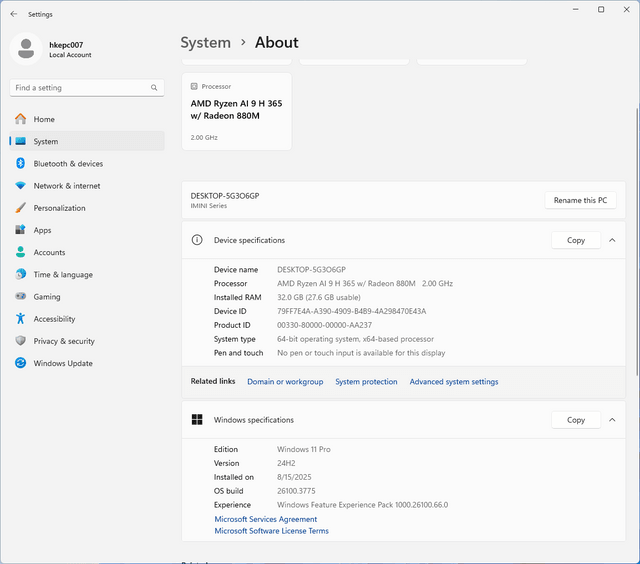Click the Device specifications info icon
Image resolution: width=640 pixels, height=564 pixels.
[x=197, y=240]
